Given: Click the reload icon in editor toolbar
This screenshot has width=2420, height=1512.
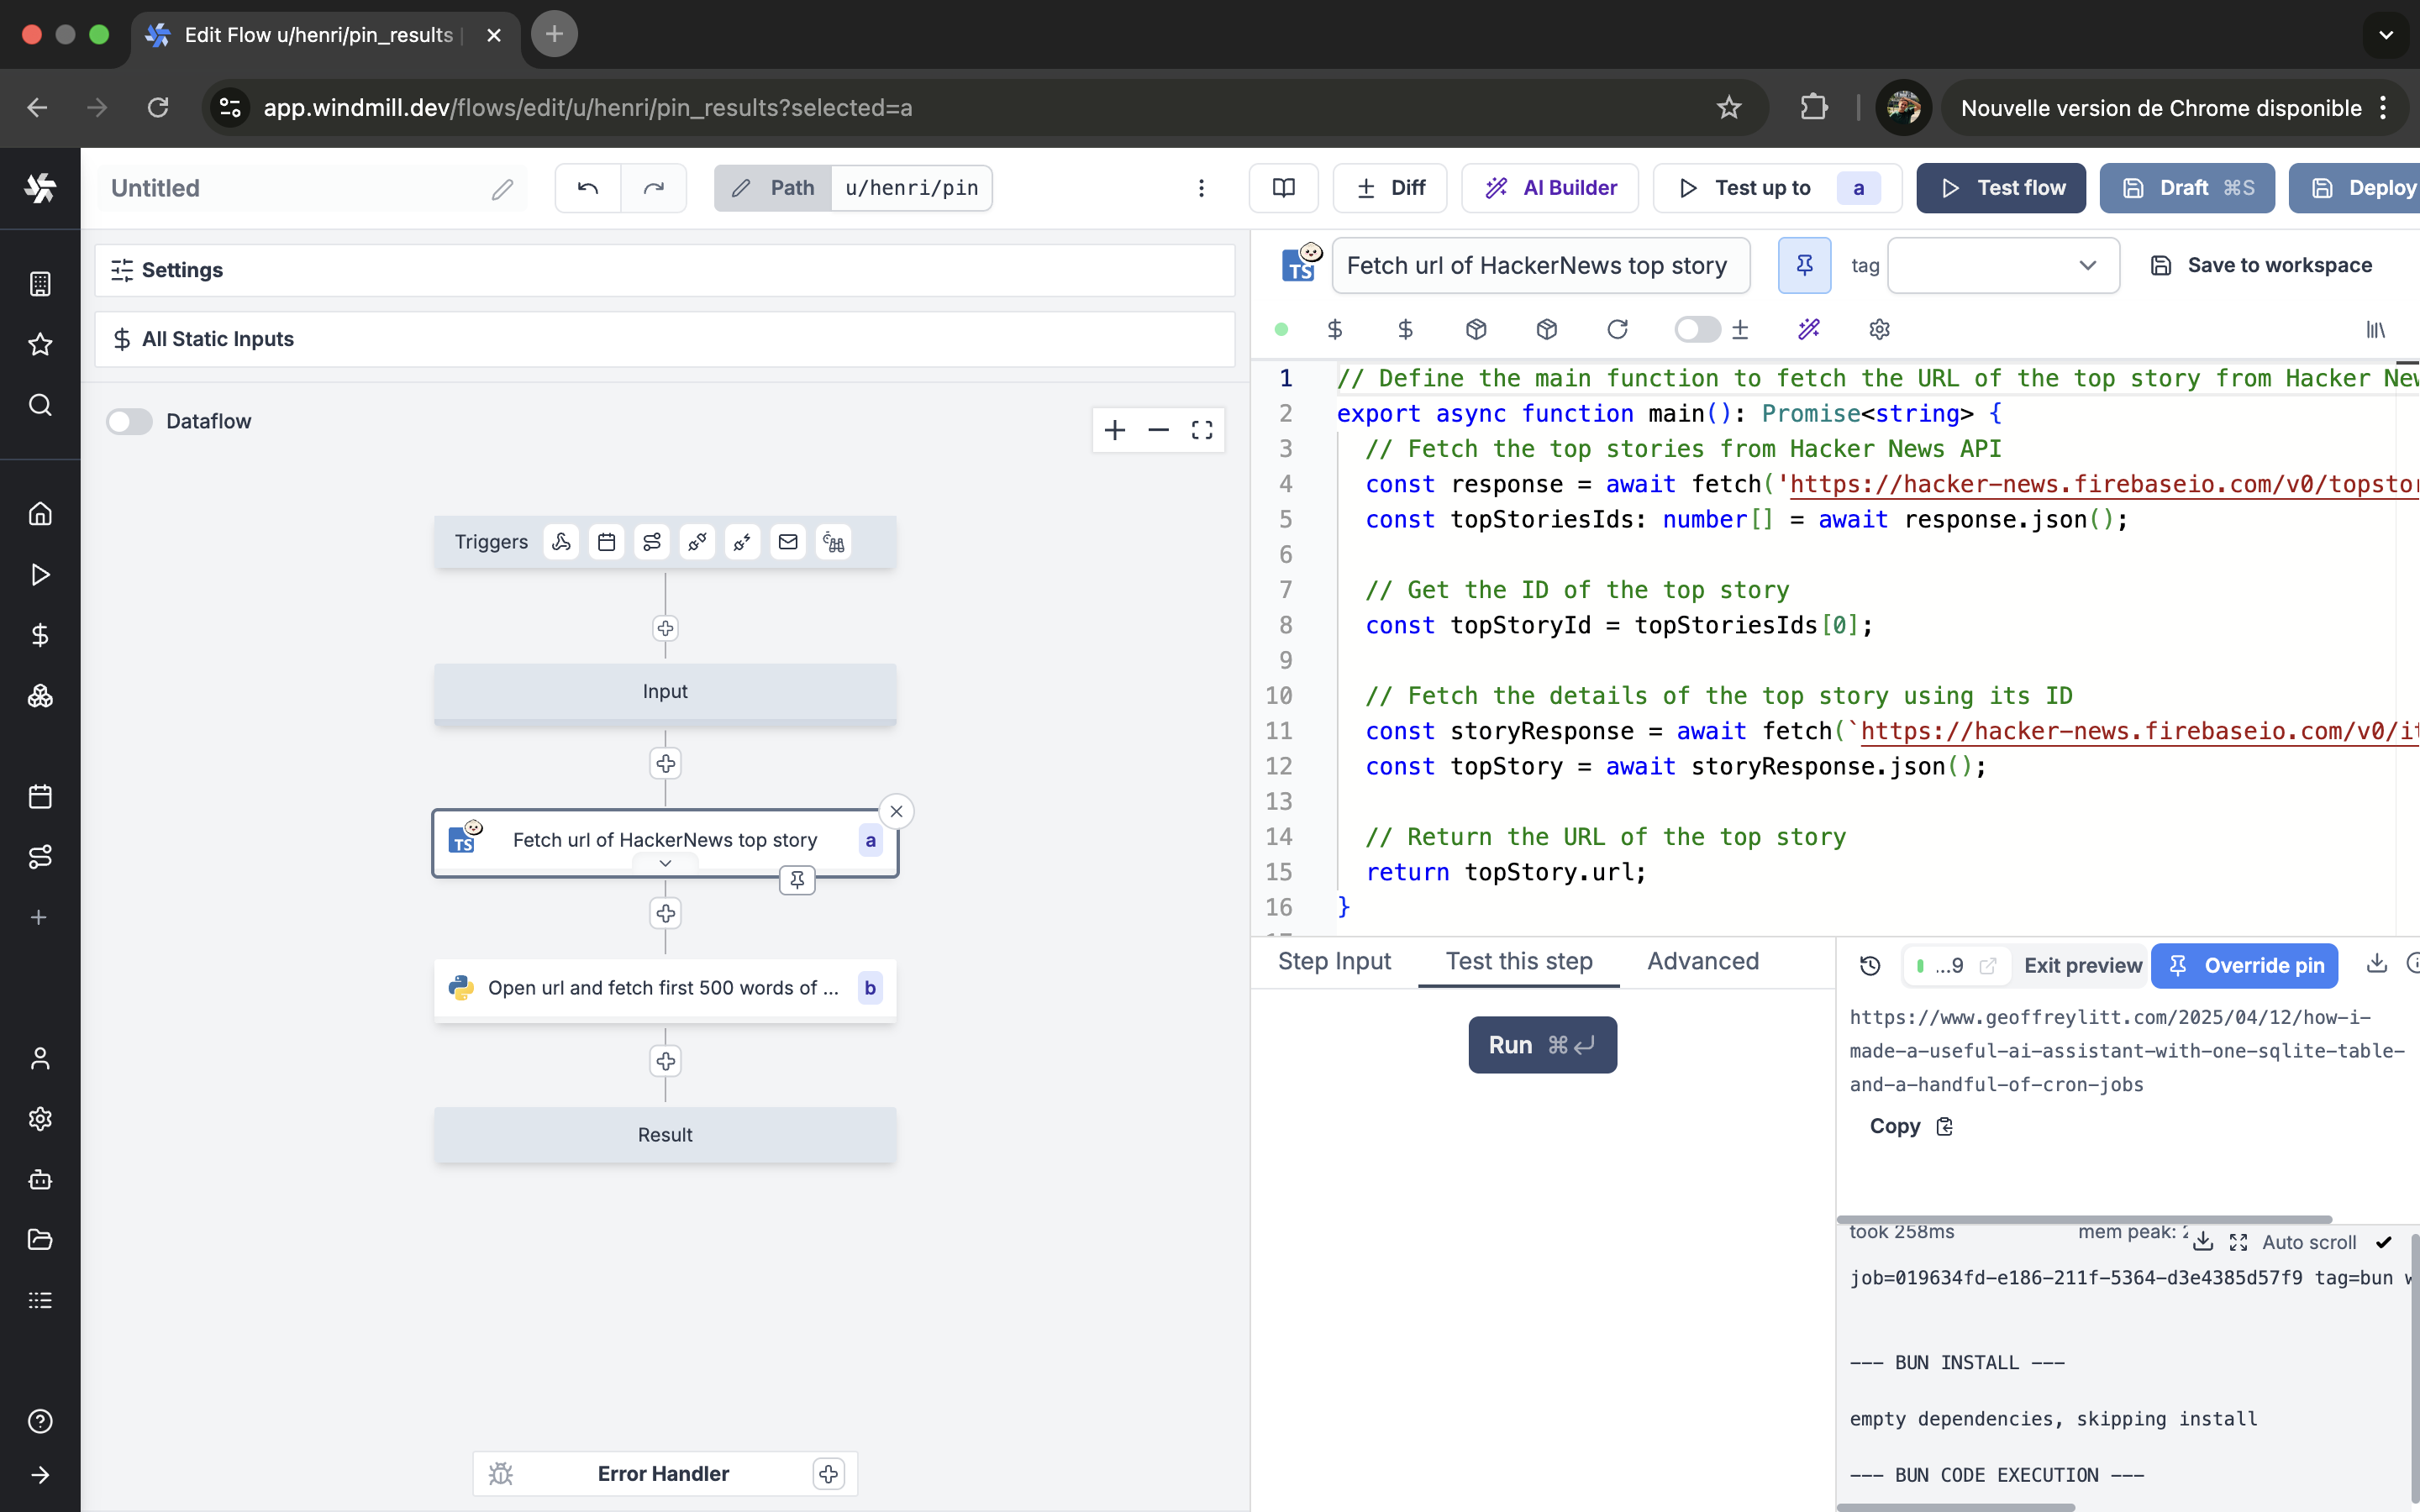Looking at the screenshot, I should [x=1617, y=329].
